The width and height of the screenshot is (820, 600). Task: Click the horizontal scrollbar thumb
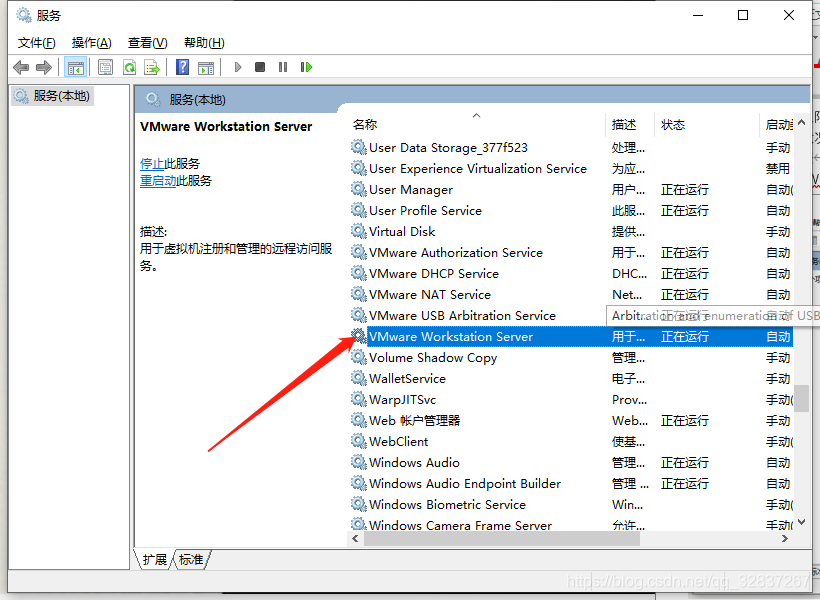[x=502, y=539]
